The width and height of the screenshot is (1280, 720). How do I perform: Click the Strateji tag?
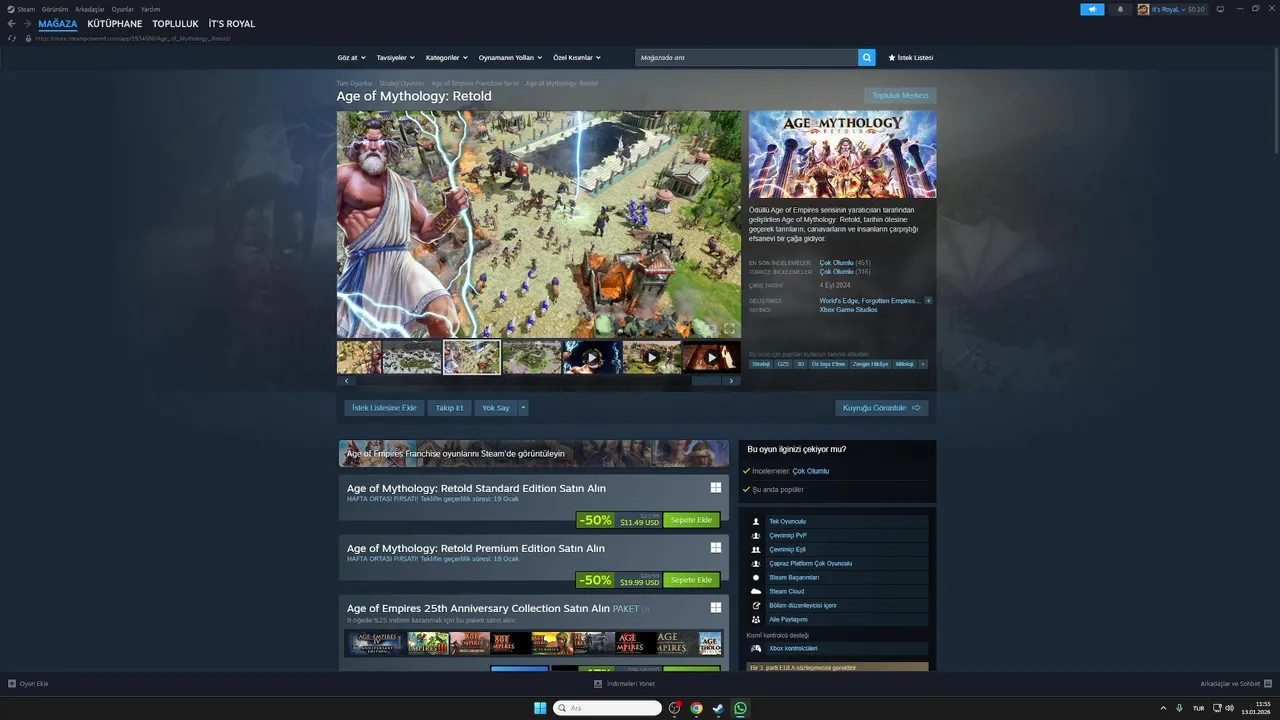click(x=761, y=364)
